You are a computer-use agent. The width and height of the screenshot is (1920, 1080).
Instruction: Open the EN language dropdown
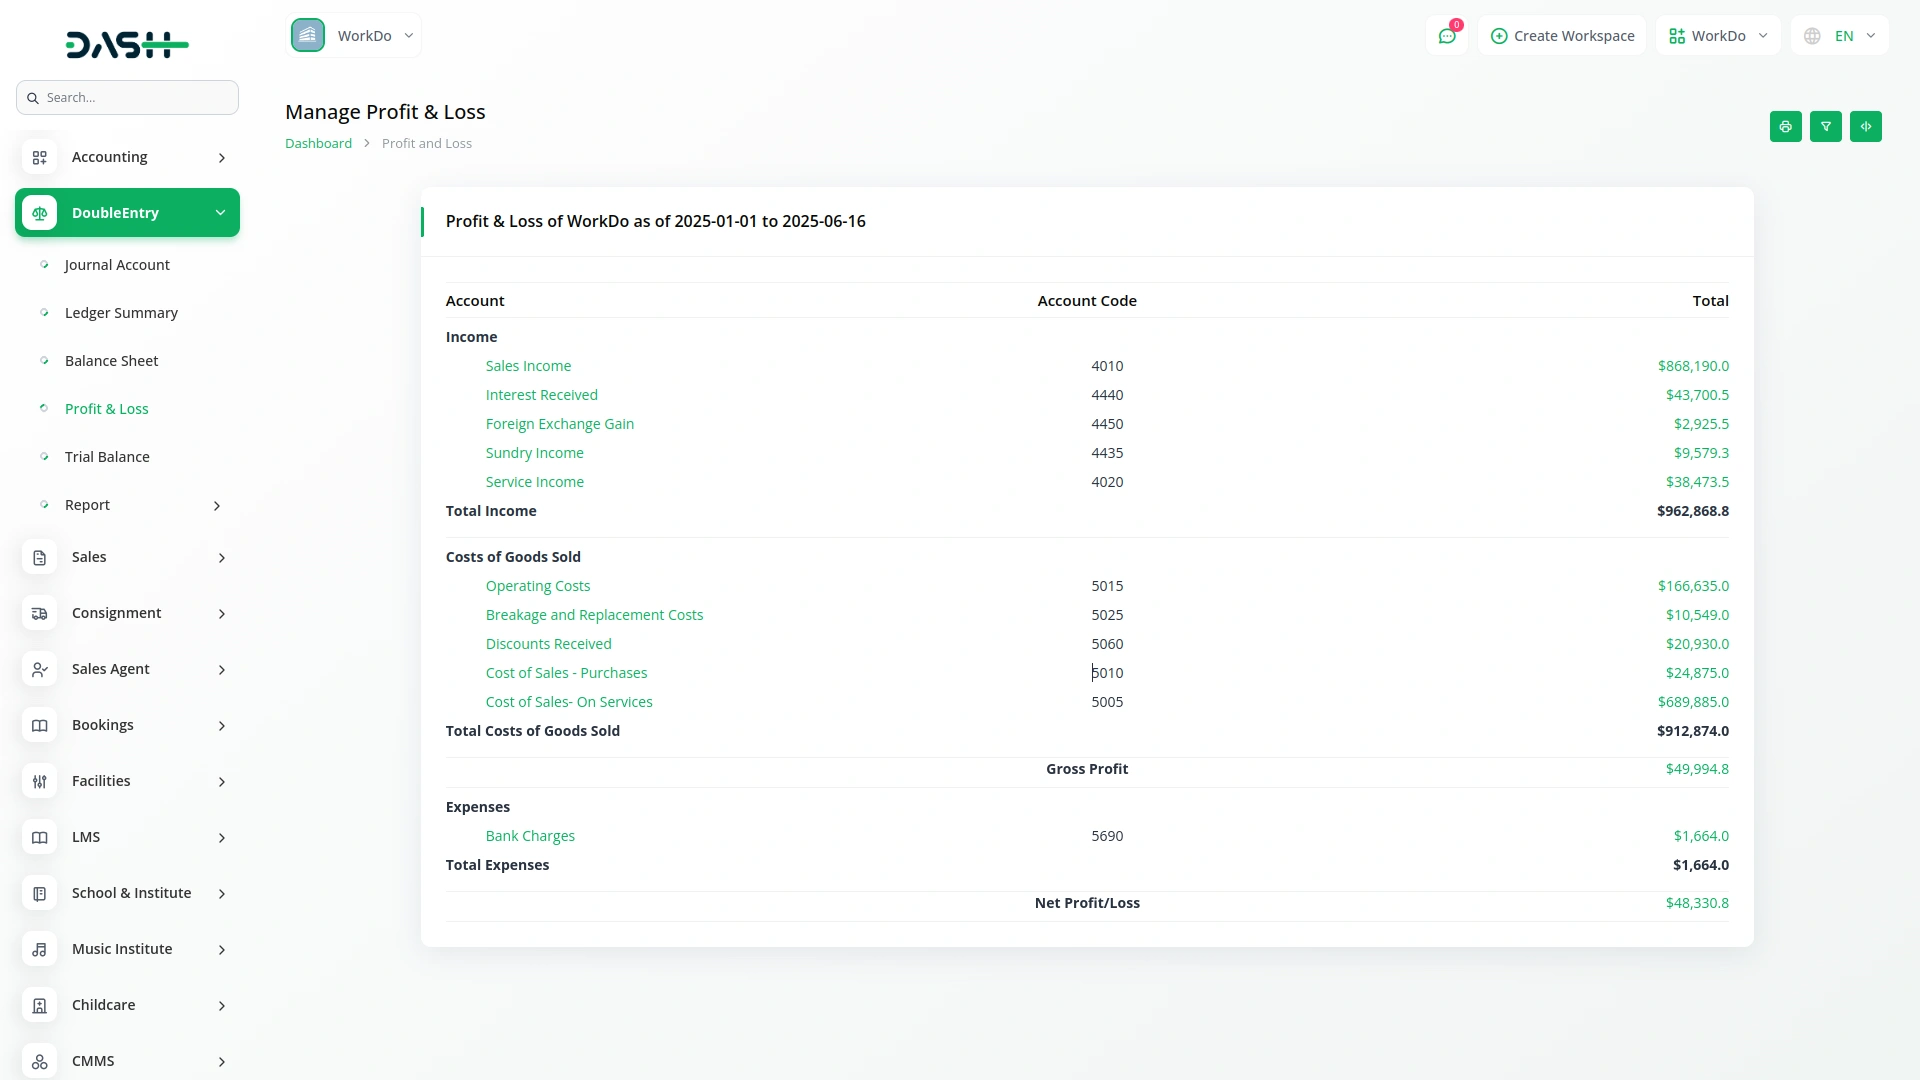coord(1840,36)
